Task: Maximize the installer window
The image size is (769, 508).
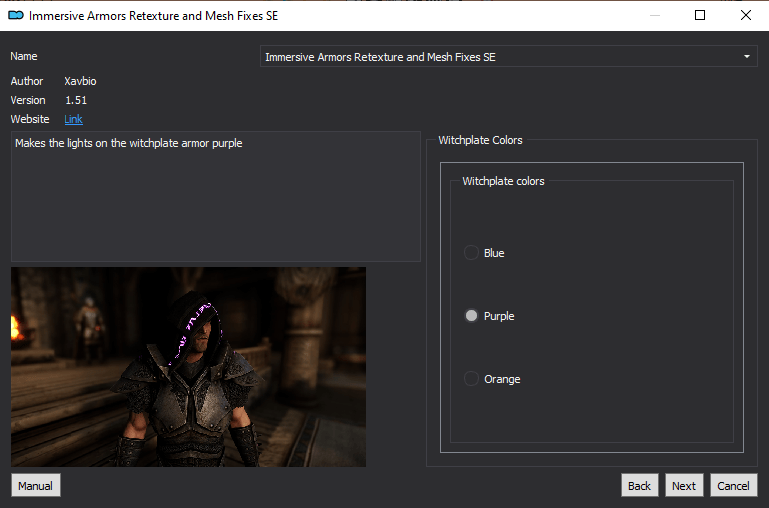Action: [700, 15]
